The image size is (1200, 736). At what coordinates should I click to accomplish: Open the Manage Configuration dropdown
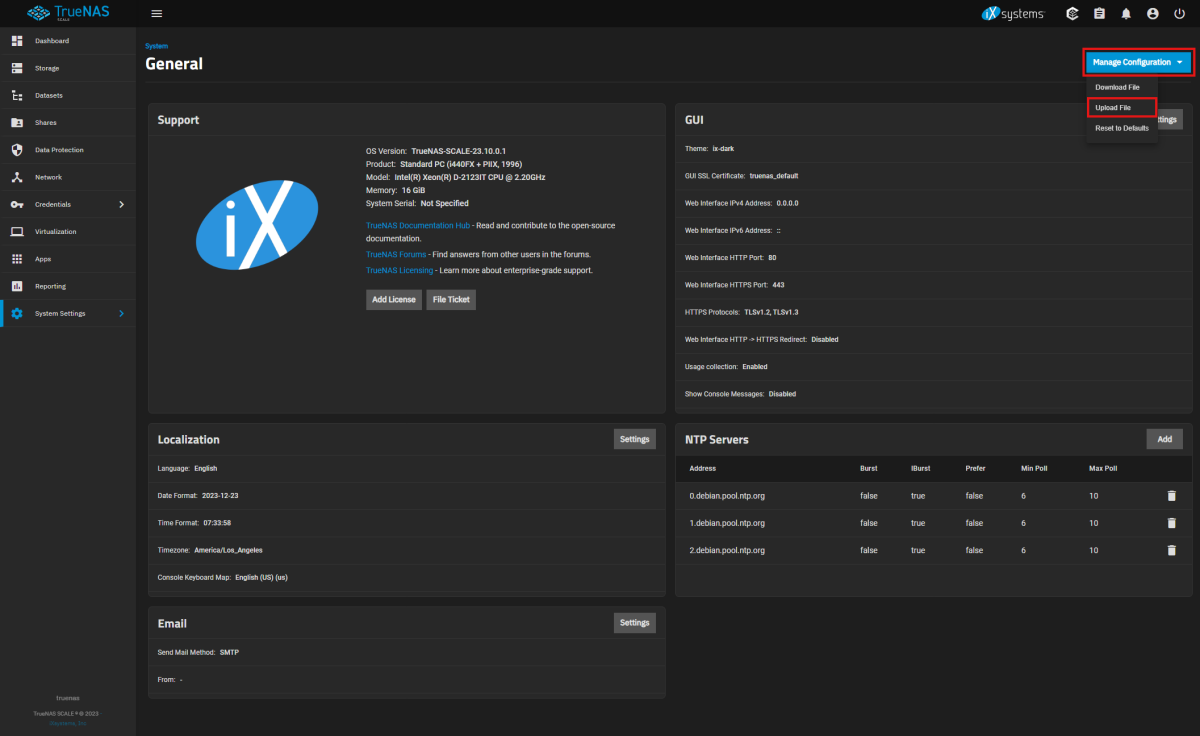tap(1139, 62)
